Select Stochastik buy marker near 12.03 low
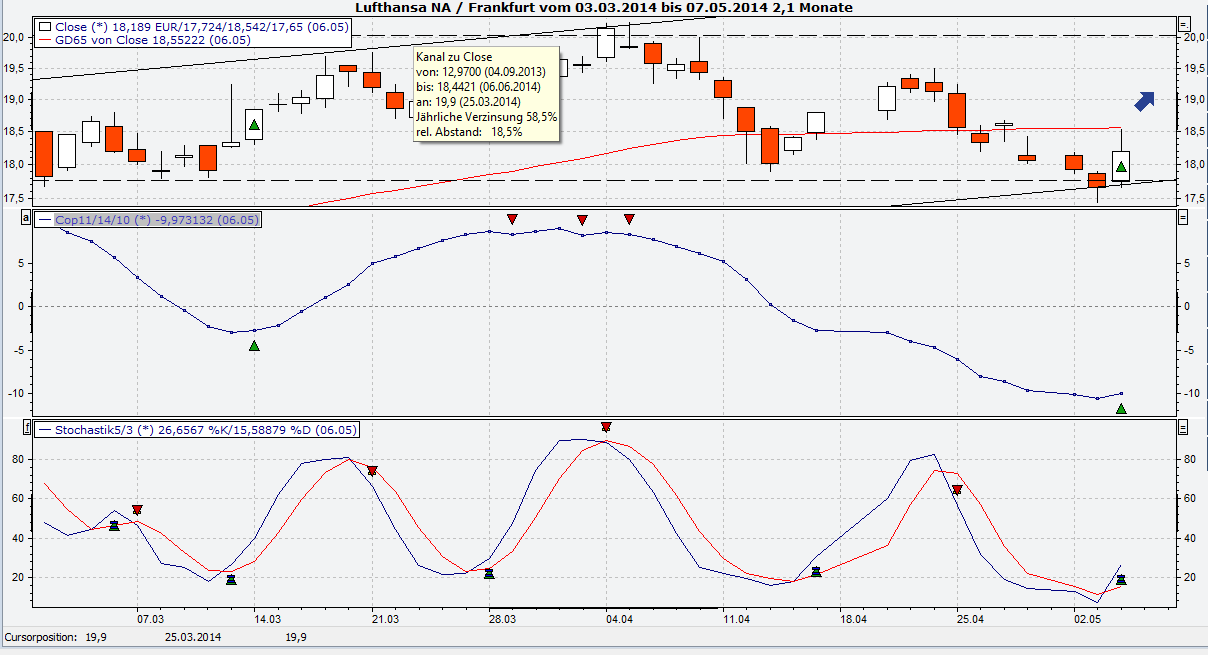The width and height of the screenshot is (1208, 655). point(231,579)
